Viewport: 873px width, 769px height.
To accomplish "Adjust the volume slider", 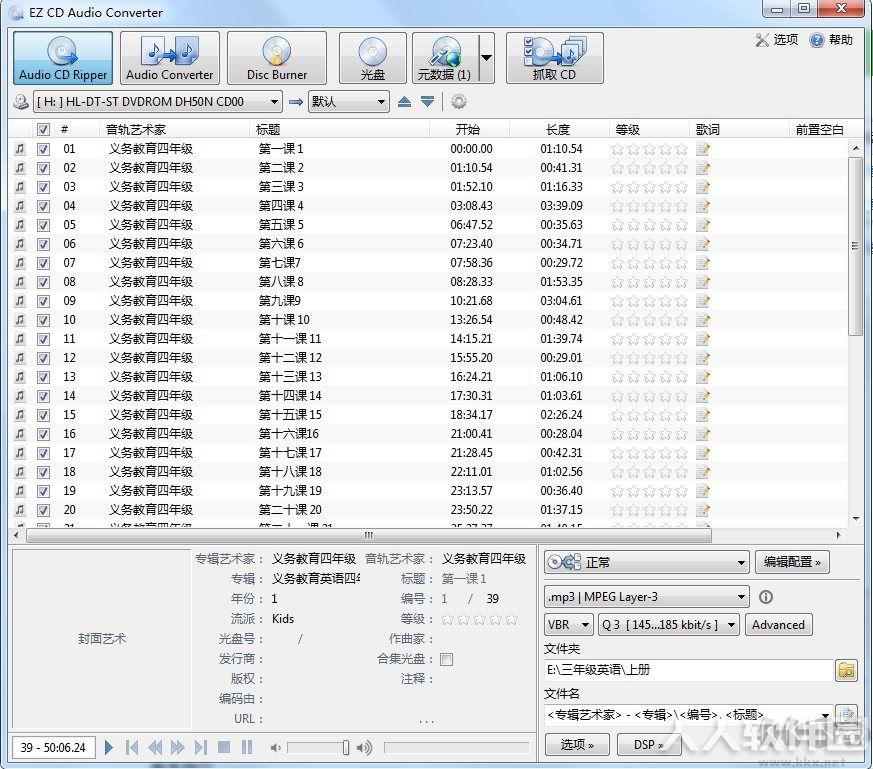I will coord(319,747).
